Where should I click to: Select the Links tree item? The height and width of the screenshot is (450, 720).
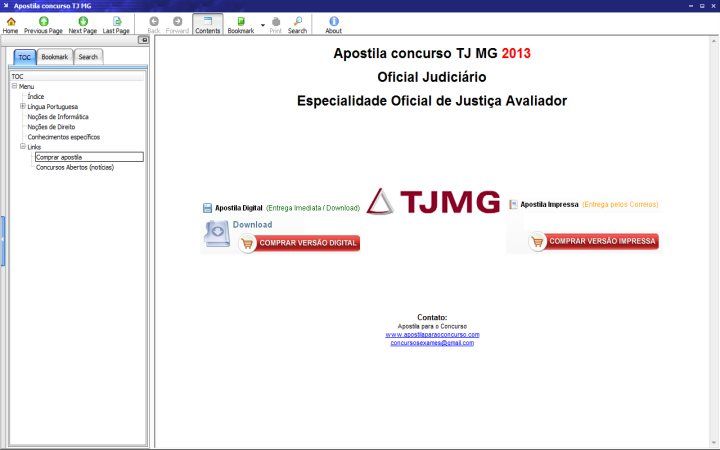pyautogui.click(x=34, y=147)
